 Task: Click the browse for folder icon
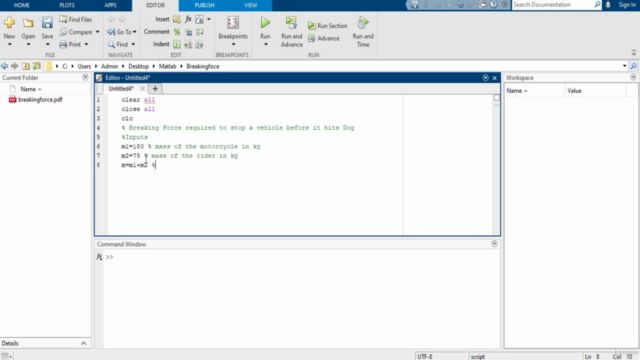pyautogui.click(x=36, y=66)
